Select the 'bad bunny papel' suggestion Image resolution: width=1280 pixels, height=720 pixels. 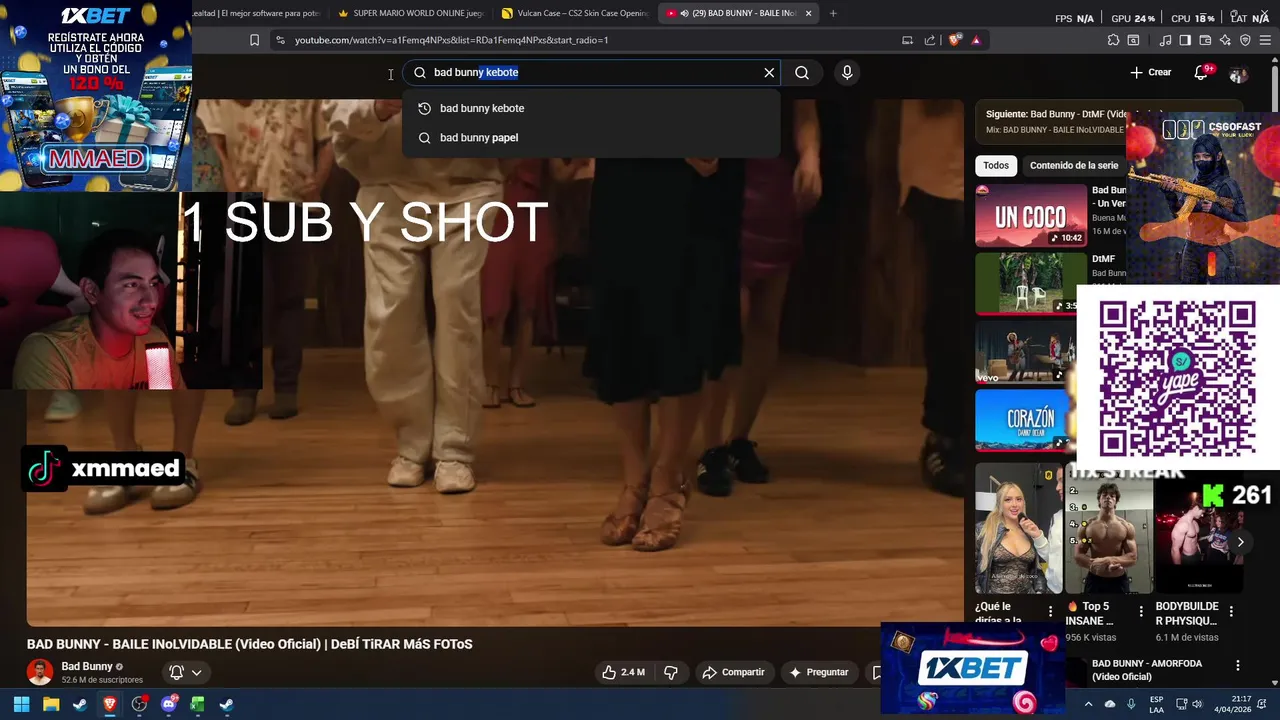[591, 137]
